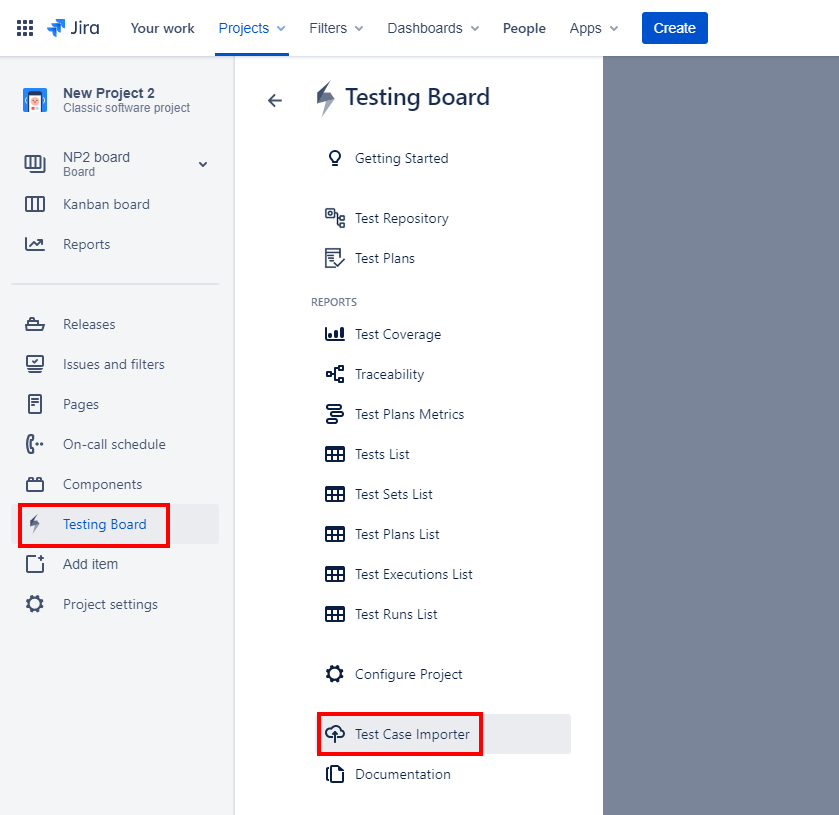Click the Getting Started lightbulb icon
Viewport: 839px width, 815px height.
pos(335,158)
